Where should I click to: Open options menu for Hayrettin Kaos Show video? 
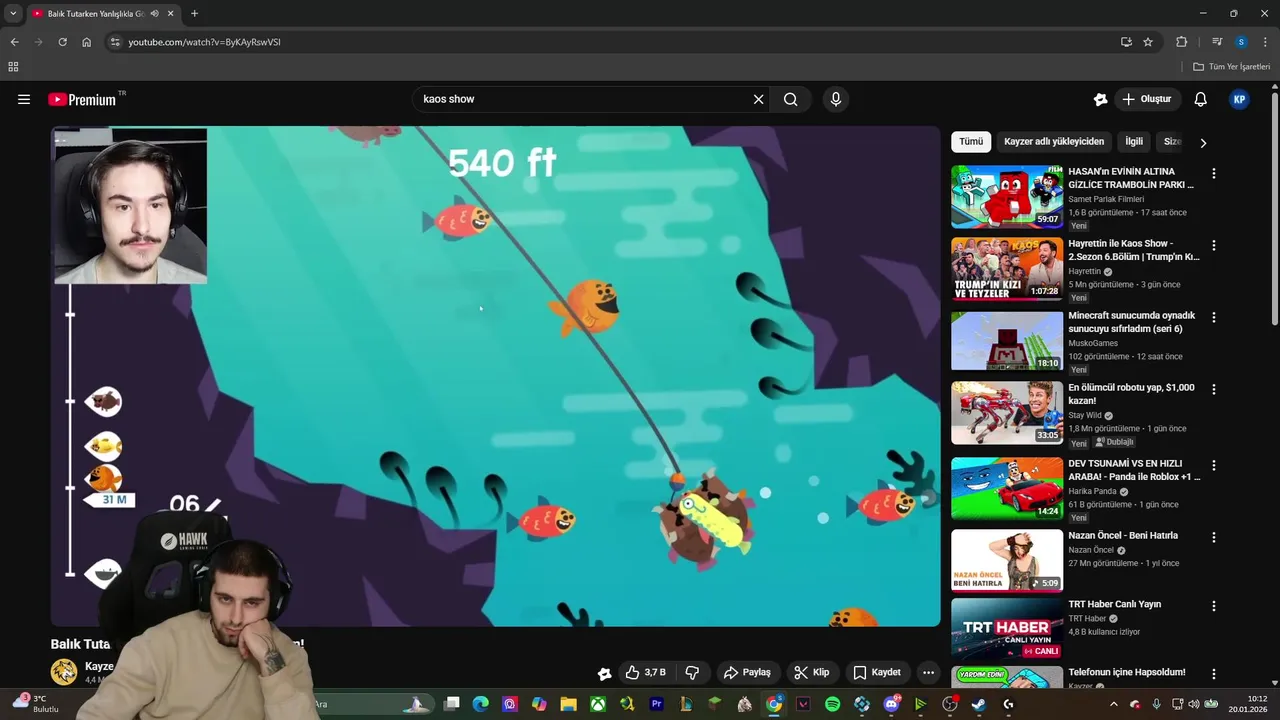pos(1214,245)
